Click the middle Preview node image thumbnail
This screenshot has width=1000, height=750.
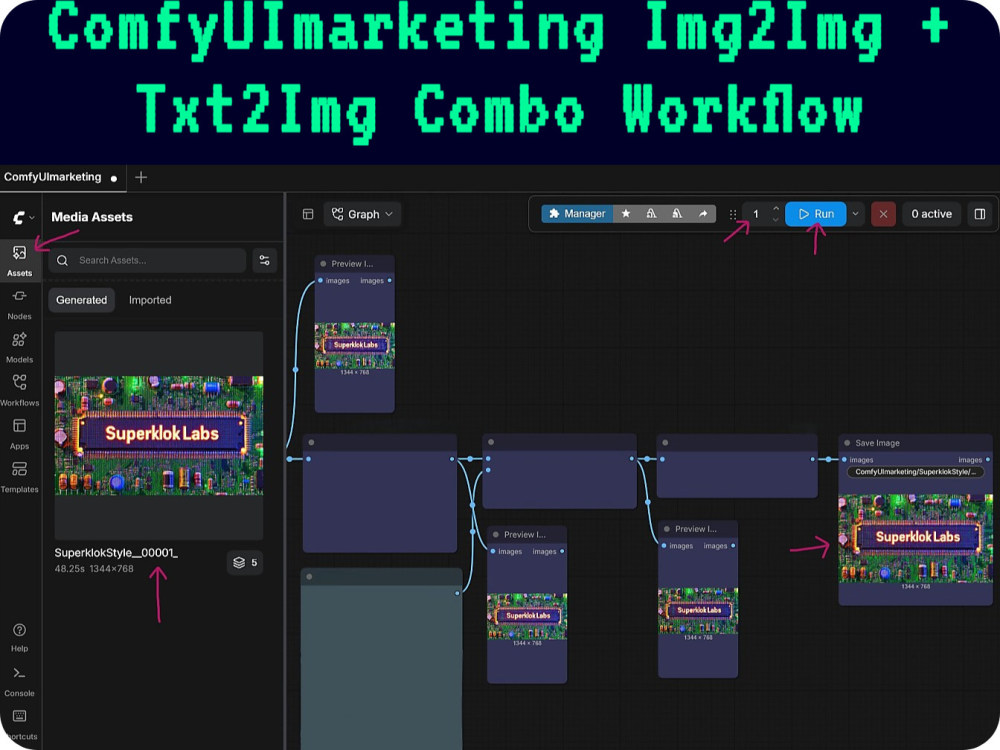coord(527,616)
